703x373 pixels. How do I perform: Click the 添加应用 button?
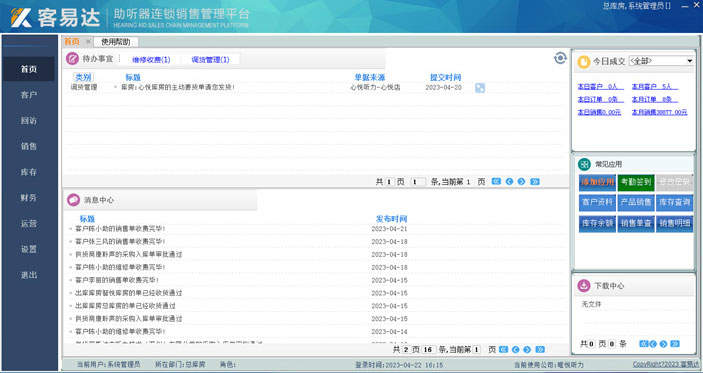[x=597, y=182]
